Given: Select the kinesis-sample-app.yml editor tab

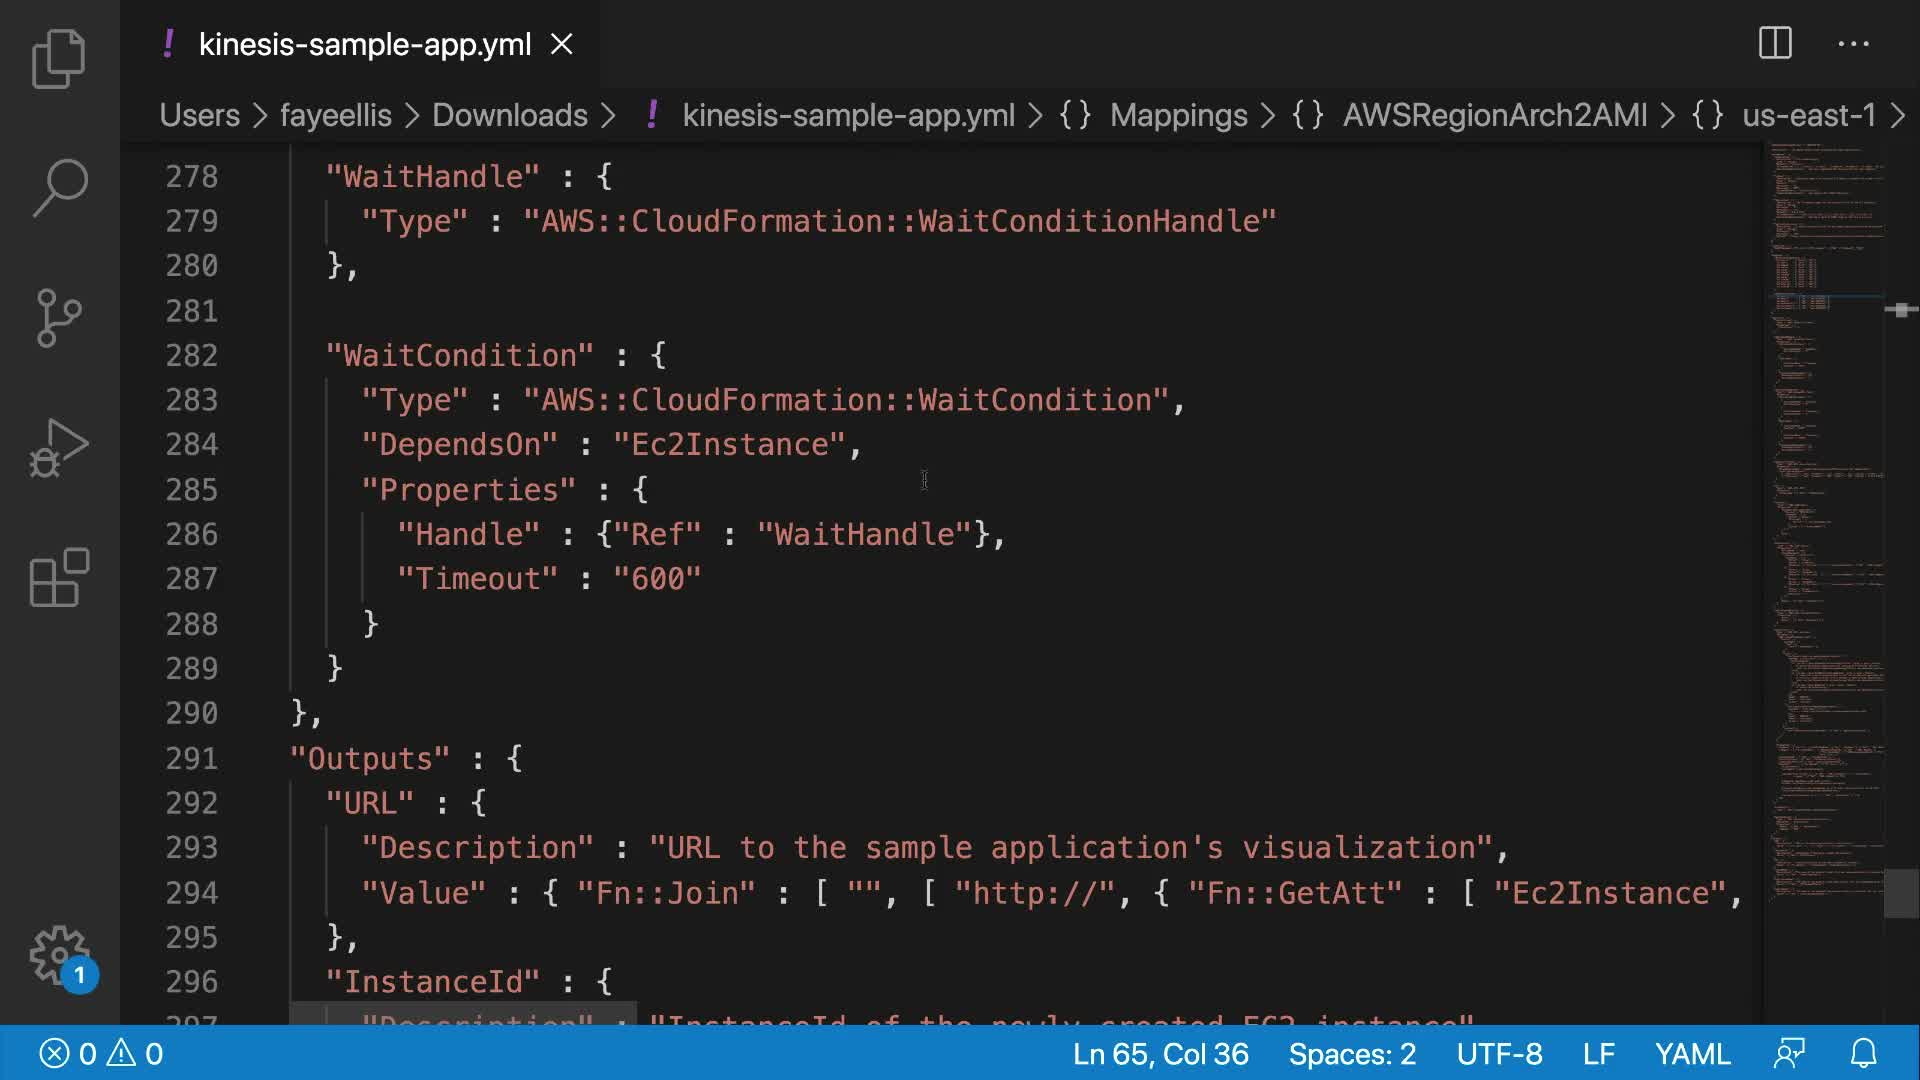Looking at the screenshot, I should (364, 44).
